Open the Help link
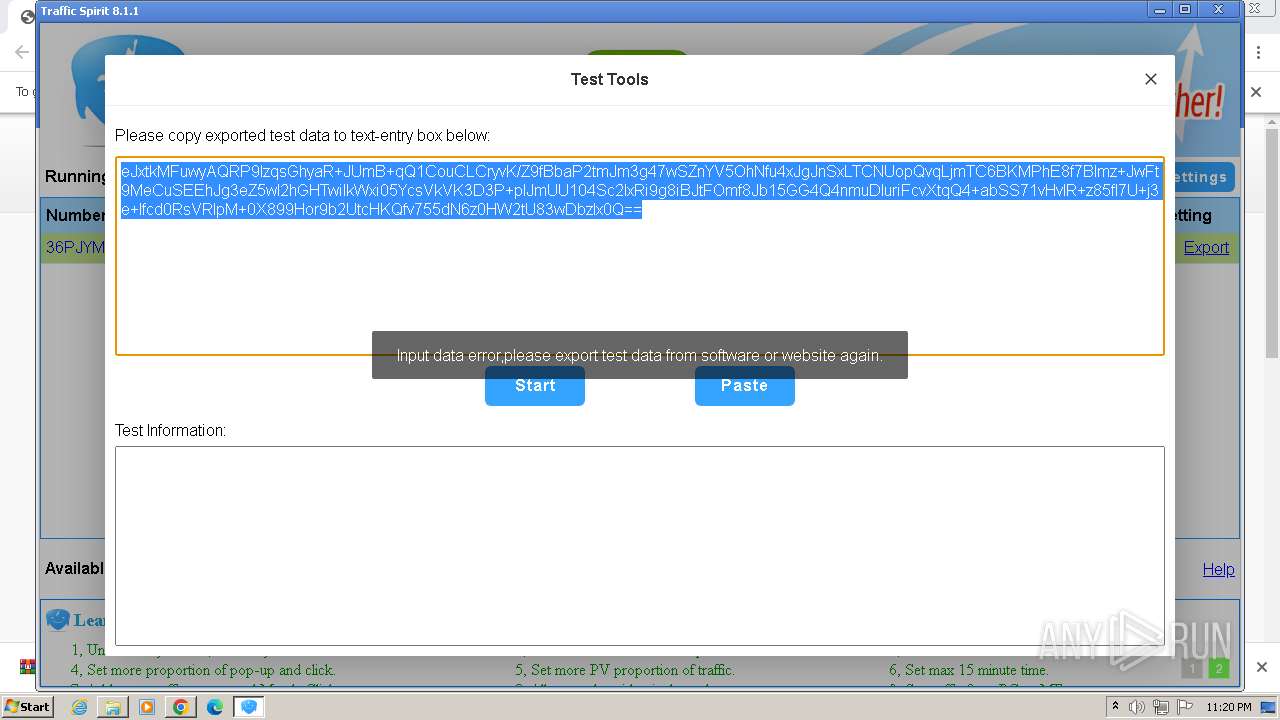Screen dimensions: 1280x720 click(x=1218, y=569)
